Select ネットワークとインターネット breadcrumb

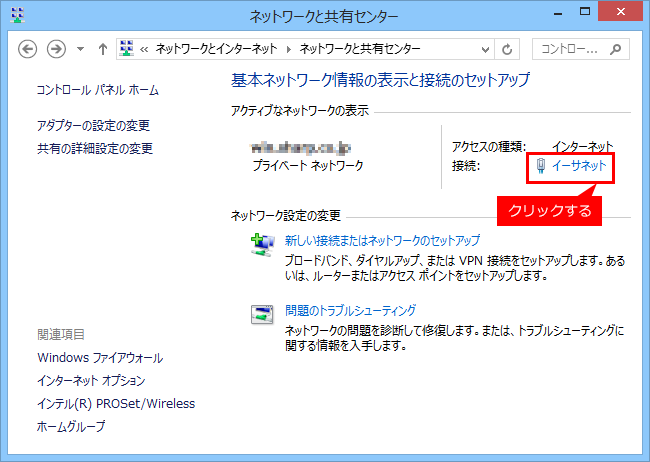click(216, 49)
